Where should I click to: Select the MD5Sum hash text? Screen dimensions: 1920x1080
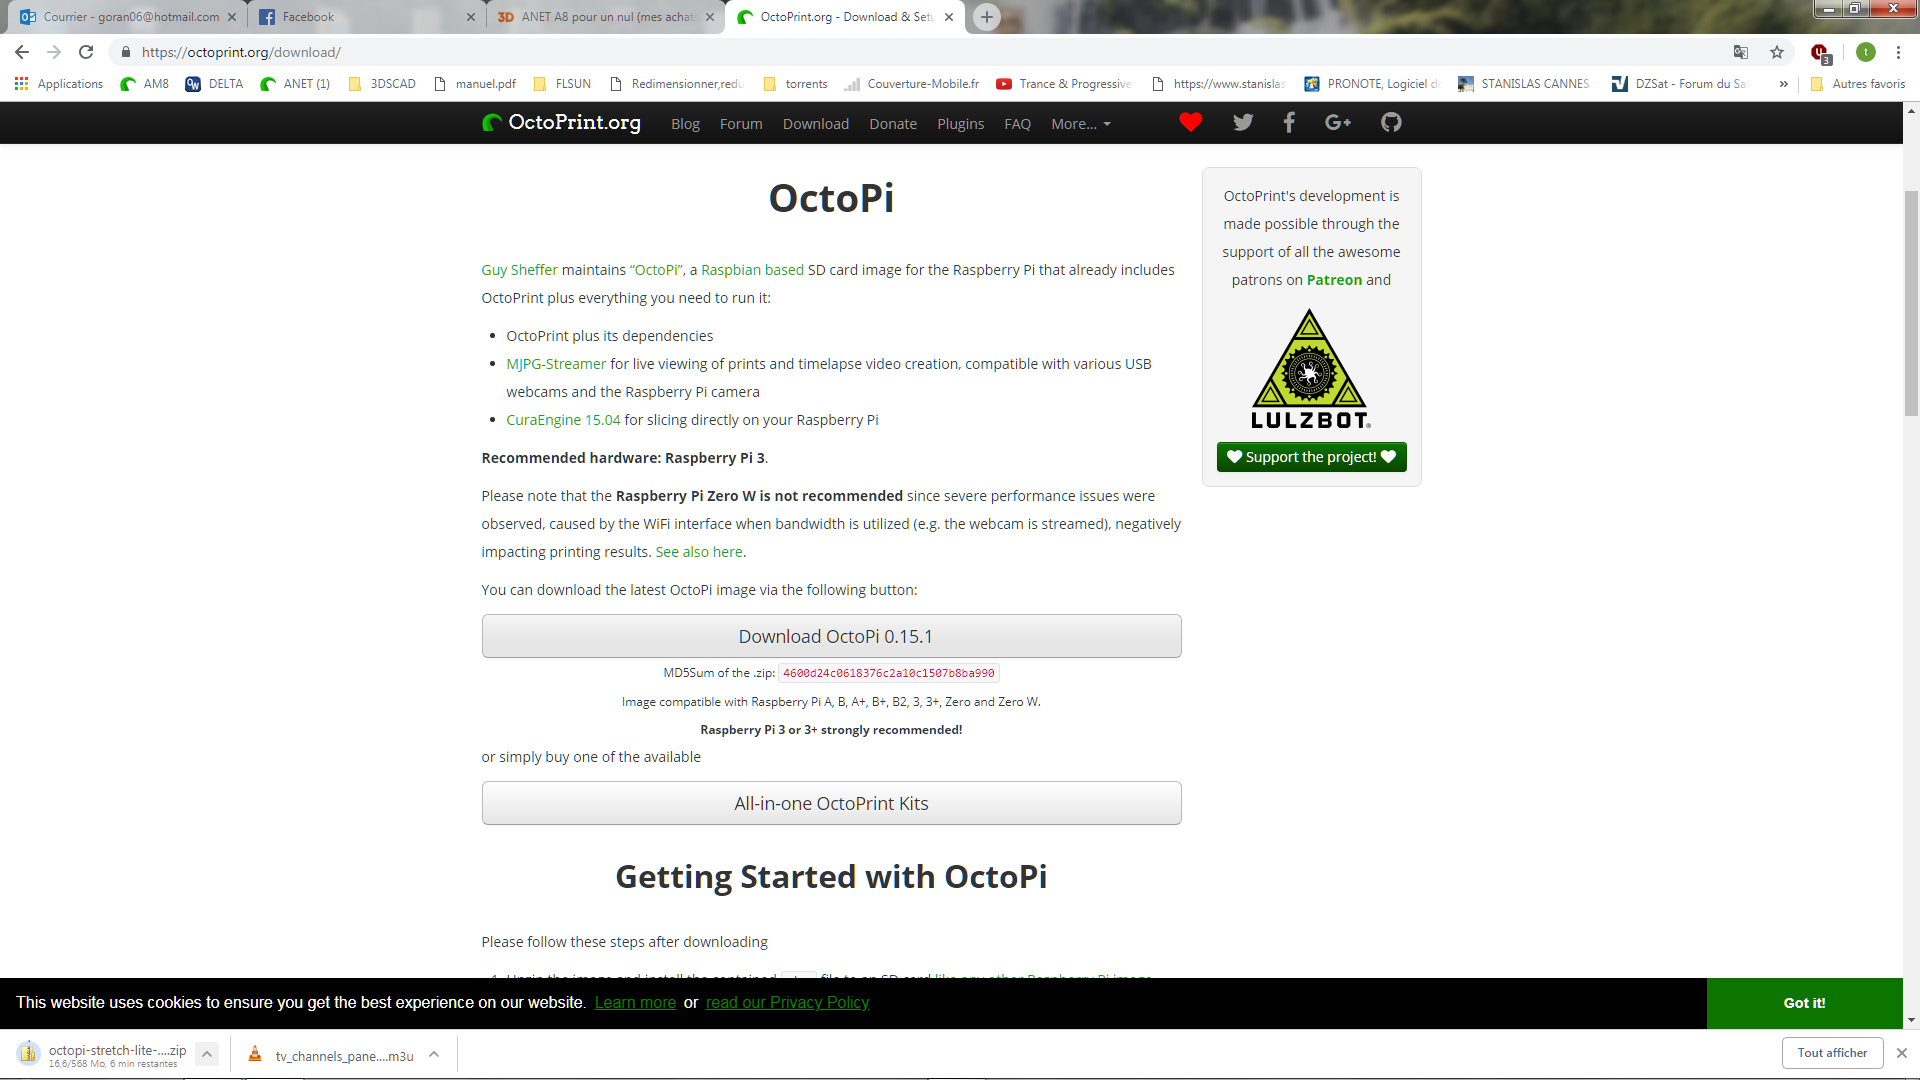tap(888, 674)
